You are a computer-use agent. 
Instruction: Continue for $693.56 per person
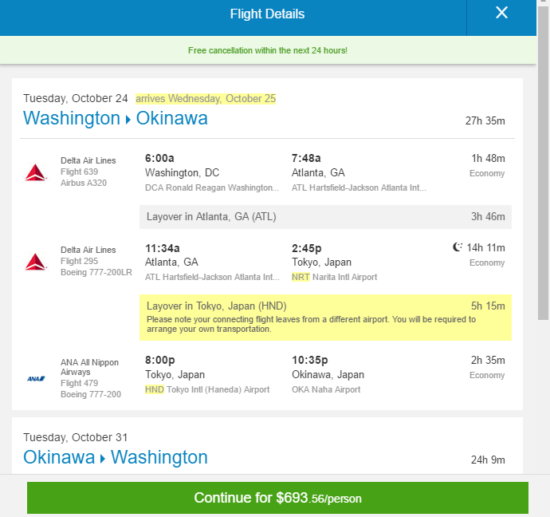pos(277,498)
